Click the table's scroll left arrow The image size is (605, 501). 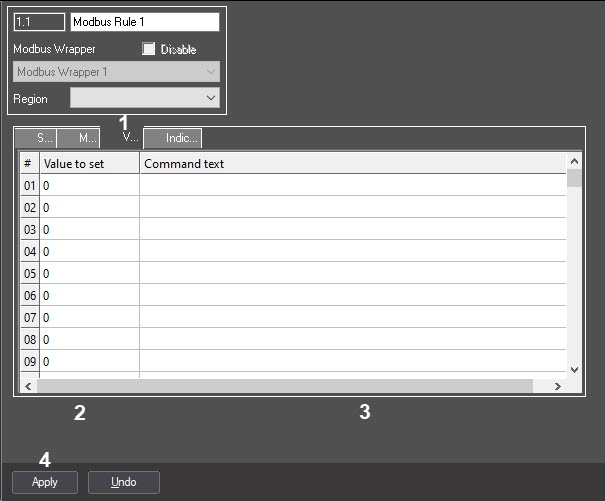pos(28,386)
